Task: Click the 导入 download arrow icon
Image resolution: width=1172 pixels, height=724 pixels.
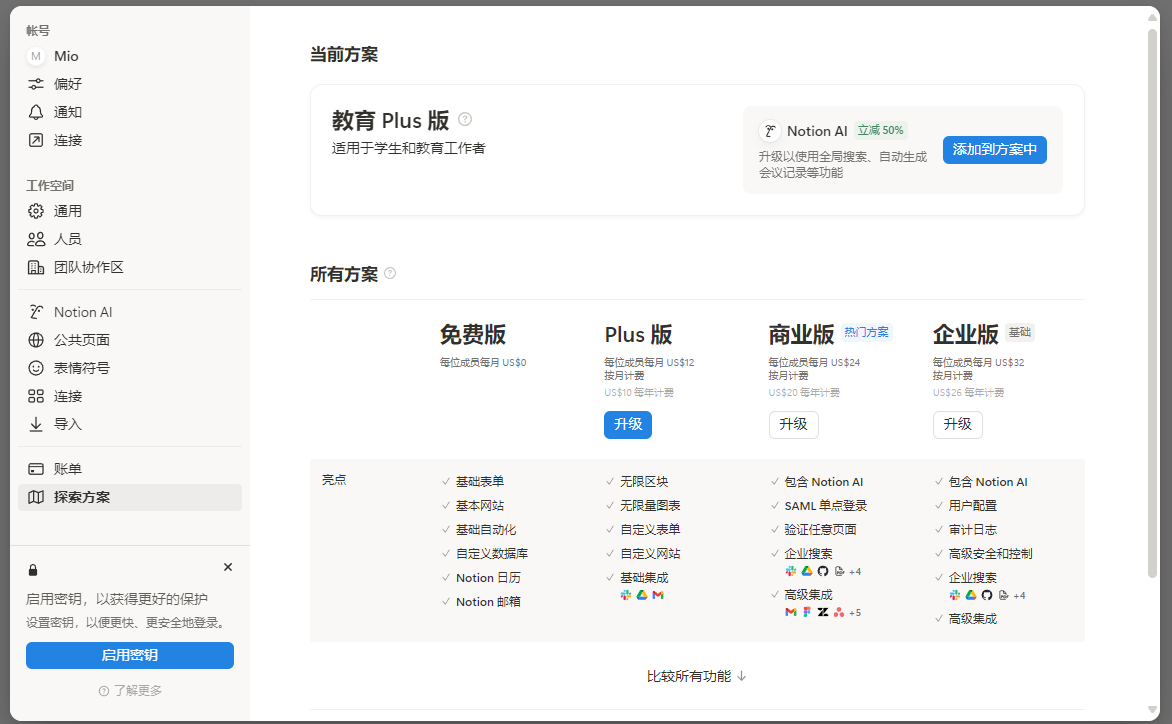Action: pyautogui.click(x=36, y=424)
